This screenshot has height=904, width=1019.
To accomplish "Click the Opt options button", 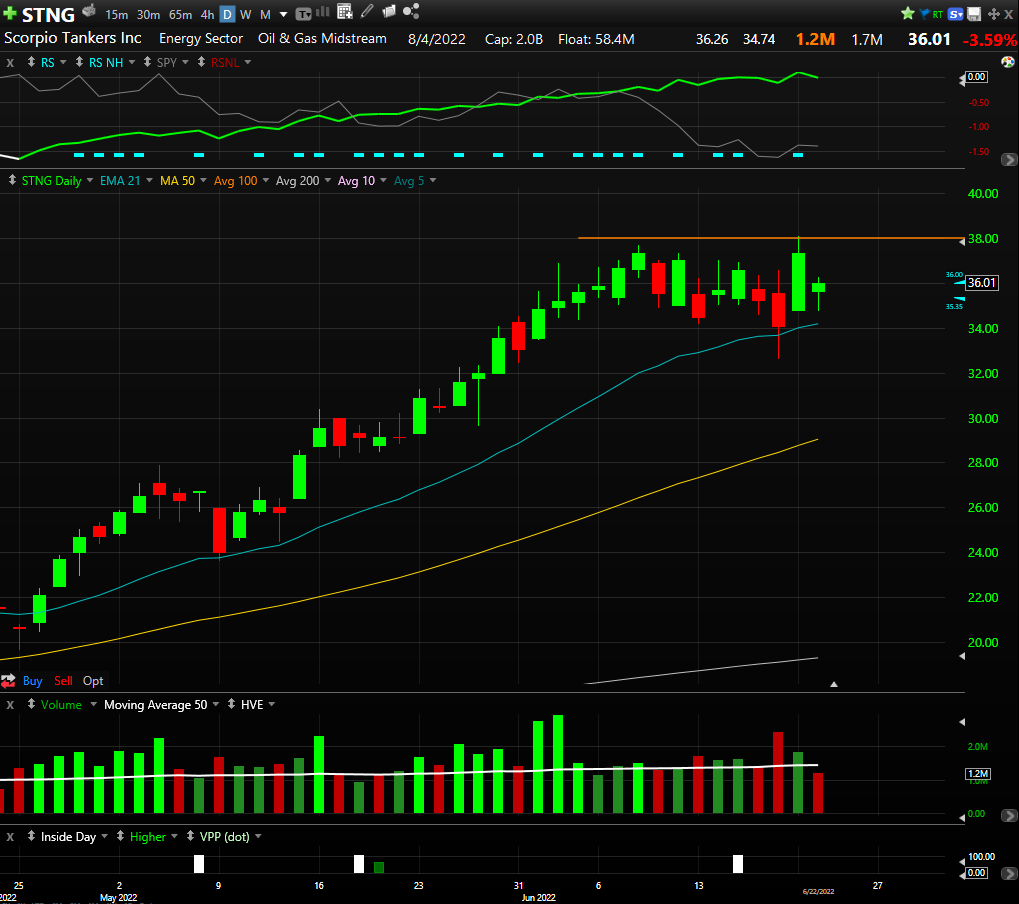I will [x=93, y=681].
